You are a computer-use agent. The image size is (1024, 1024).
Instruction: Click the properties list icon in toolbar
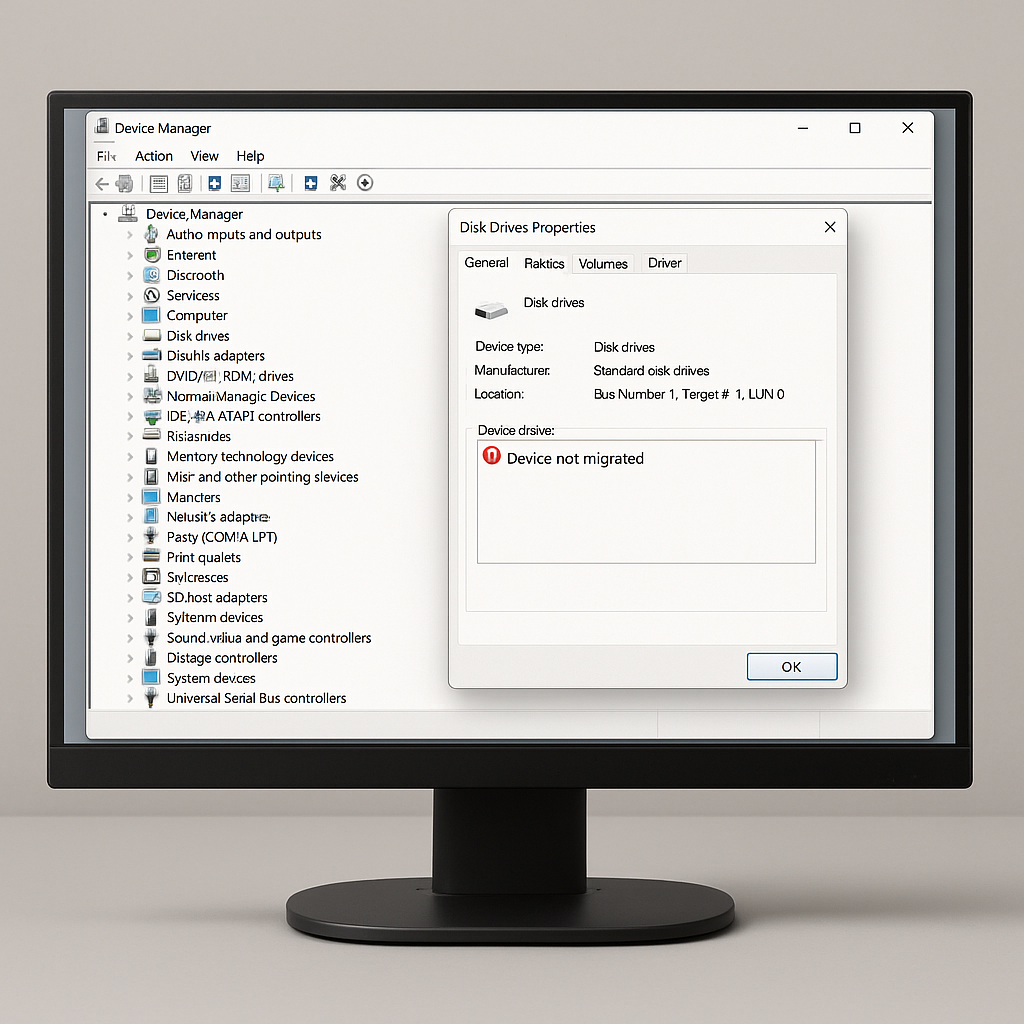click(x=159, y=184)
